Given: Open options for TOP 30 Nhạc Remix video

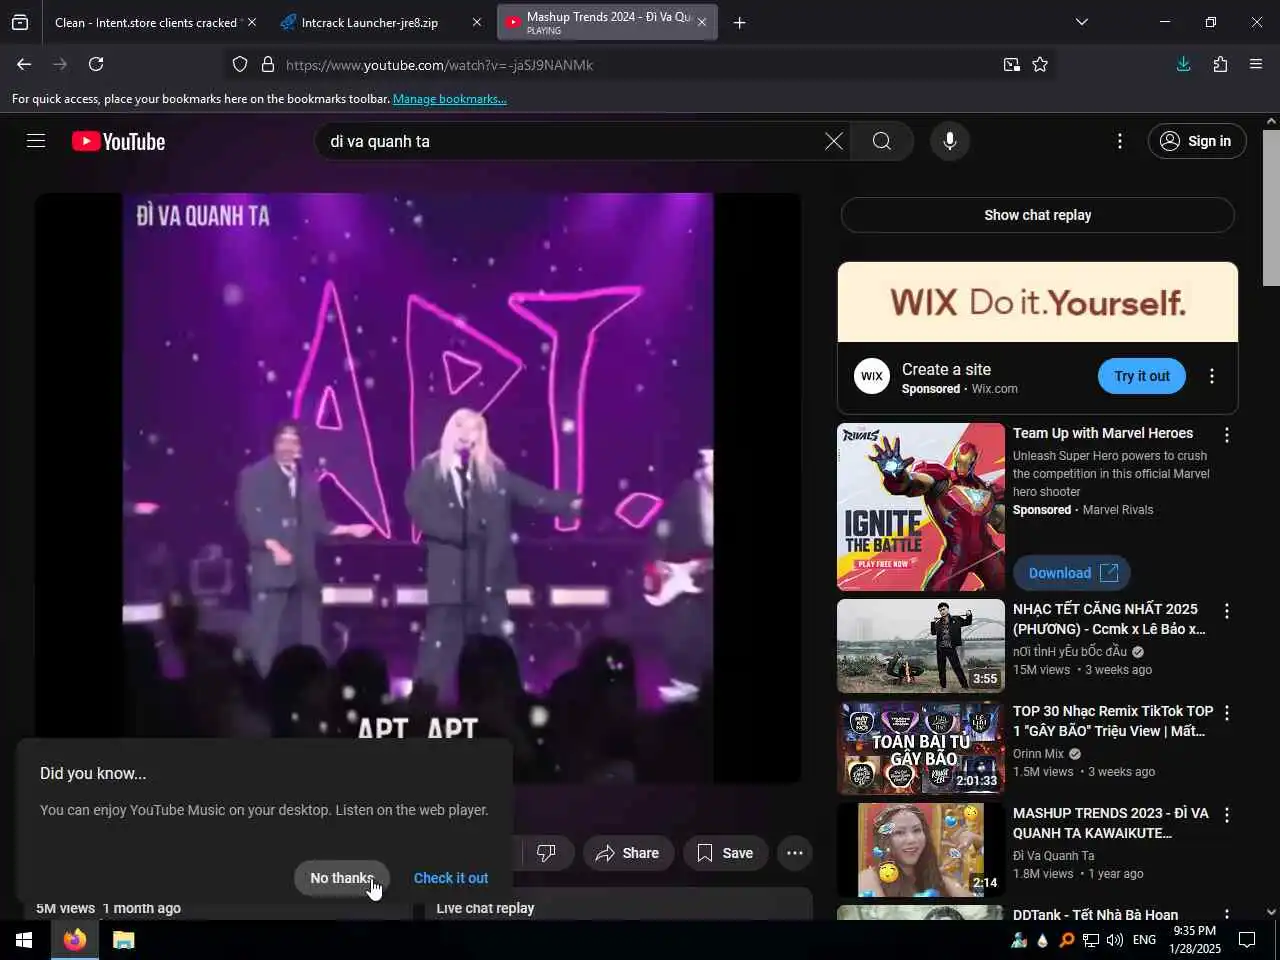Looking at the screenshot, I should (1227, 713).
